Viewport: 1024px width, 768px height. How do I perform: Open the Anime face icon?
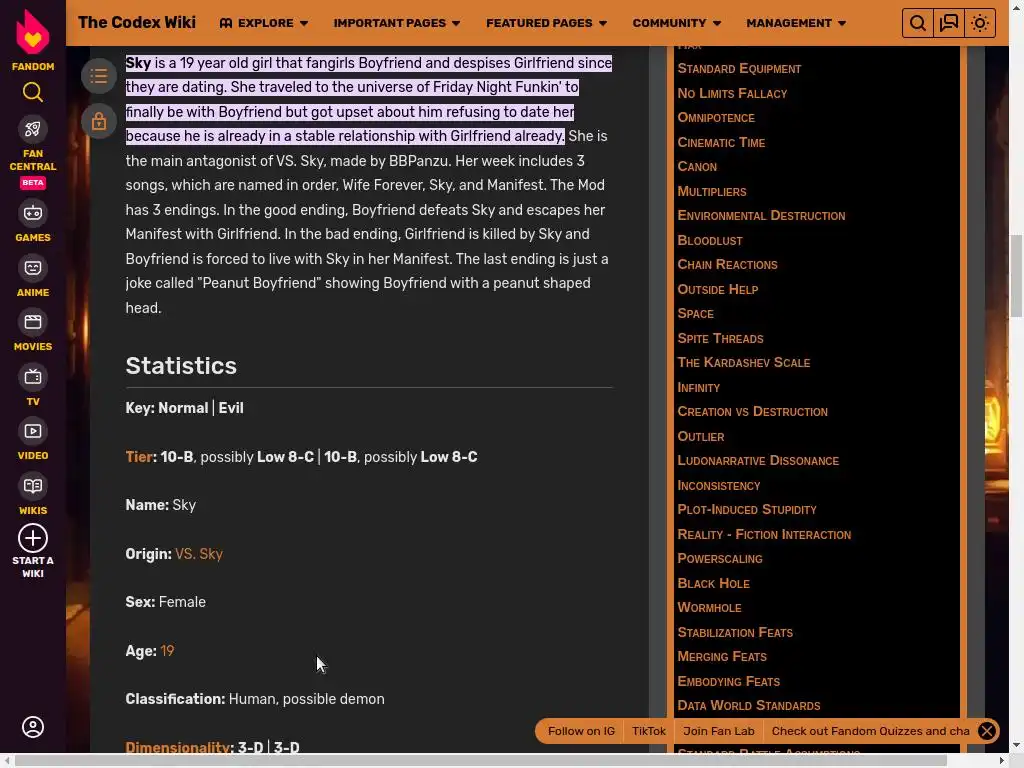[x=33, y=268]
